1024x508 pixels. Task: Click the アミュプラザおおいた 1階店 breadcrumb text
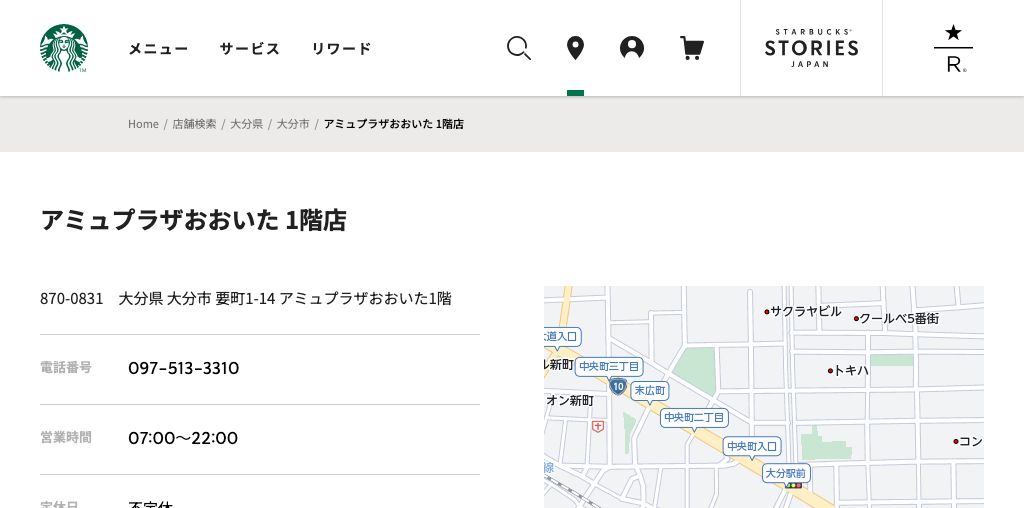[394, 124]
